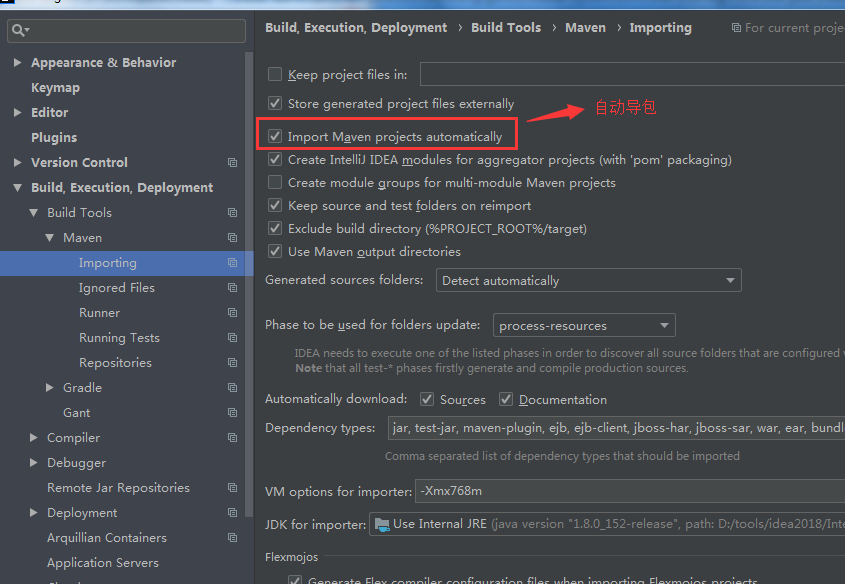
Task: Click the search magnifier icon in settings
Action: pyautogui.click(x=20, y=30)
